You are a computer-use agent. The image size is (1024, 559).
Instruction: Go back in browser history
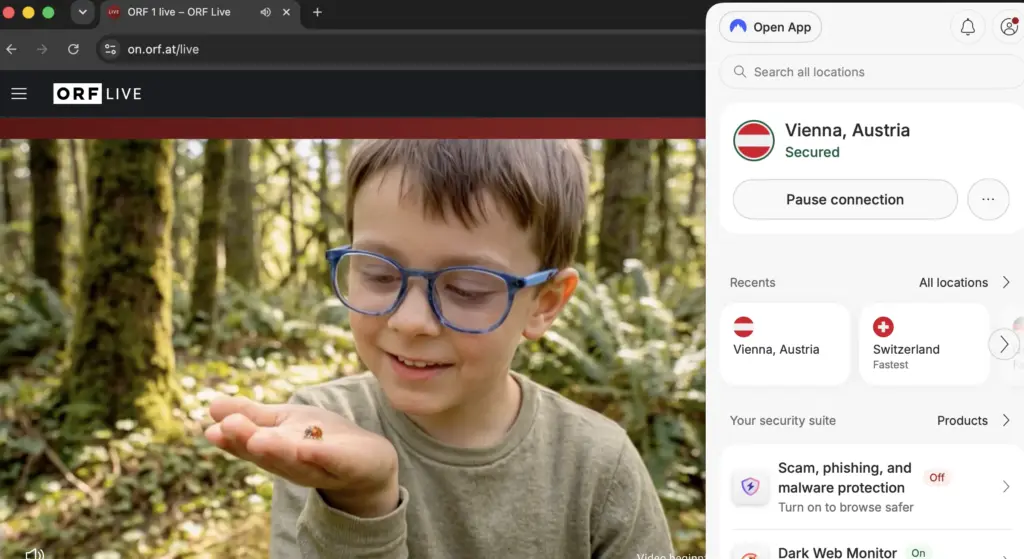pyautogui.click(x=12, y=49)
